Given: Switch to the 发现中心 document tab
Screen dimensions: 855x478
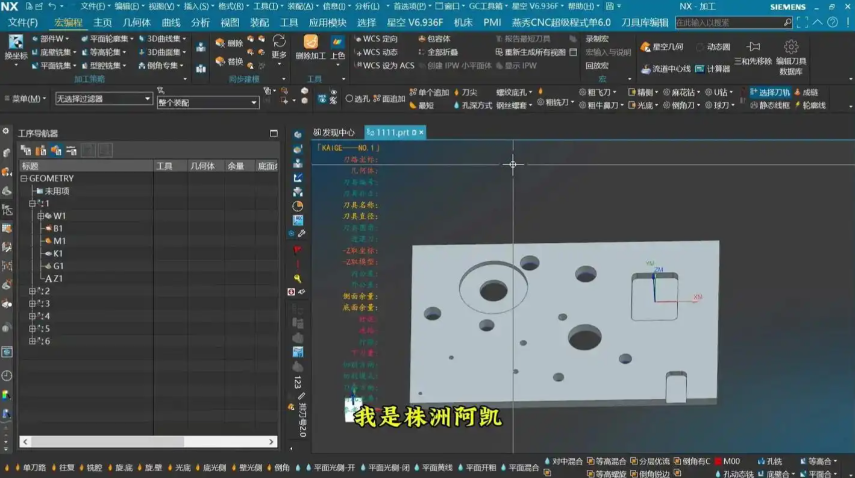Looking at the screenshot, I should [x=334, y=132].
